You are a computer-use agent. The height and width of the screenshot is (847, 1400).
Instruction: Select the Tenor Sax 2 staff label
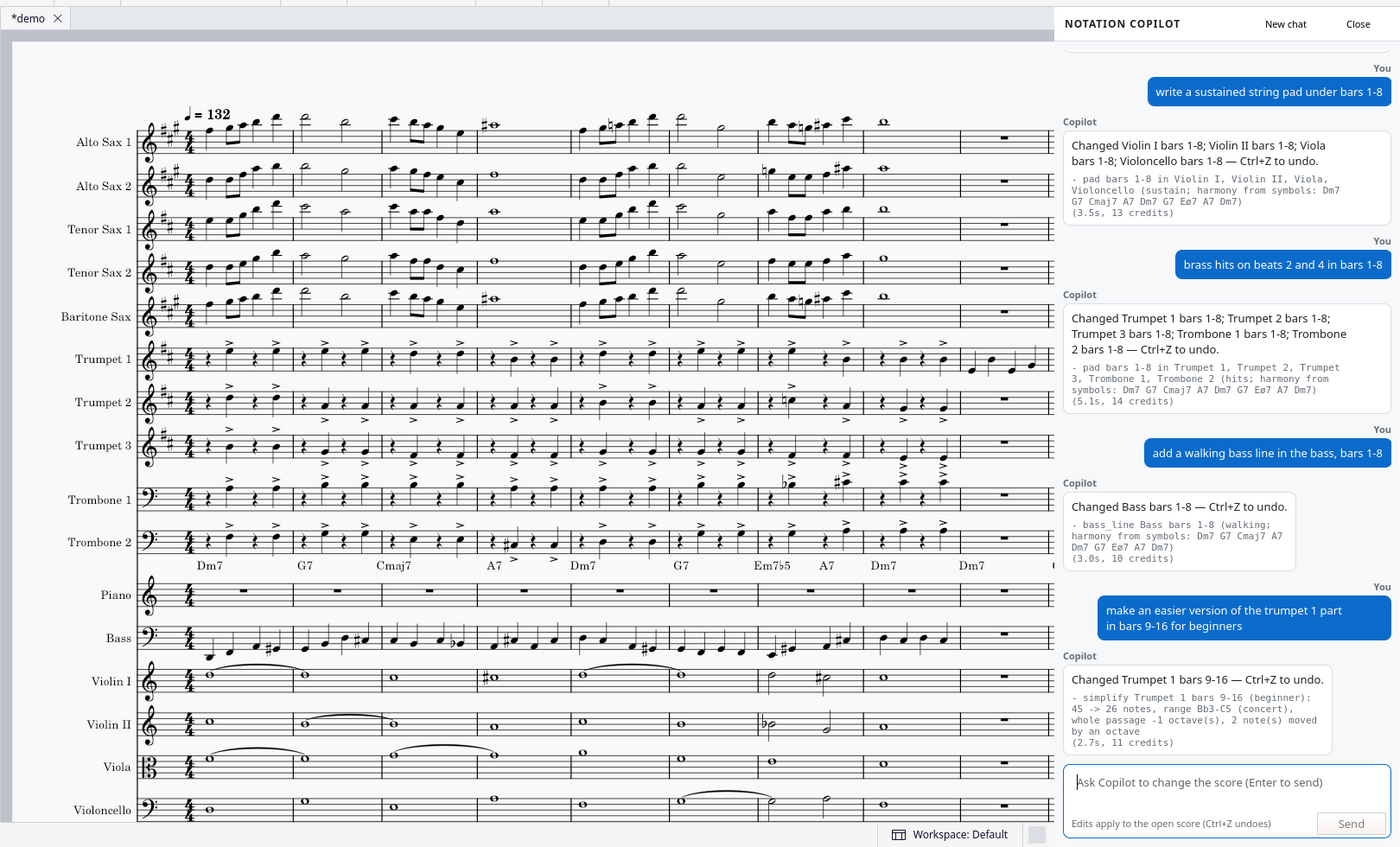click(101, 272)
